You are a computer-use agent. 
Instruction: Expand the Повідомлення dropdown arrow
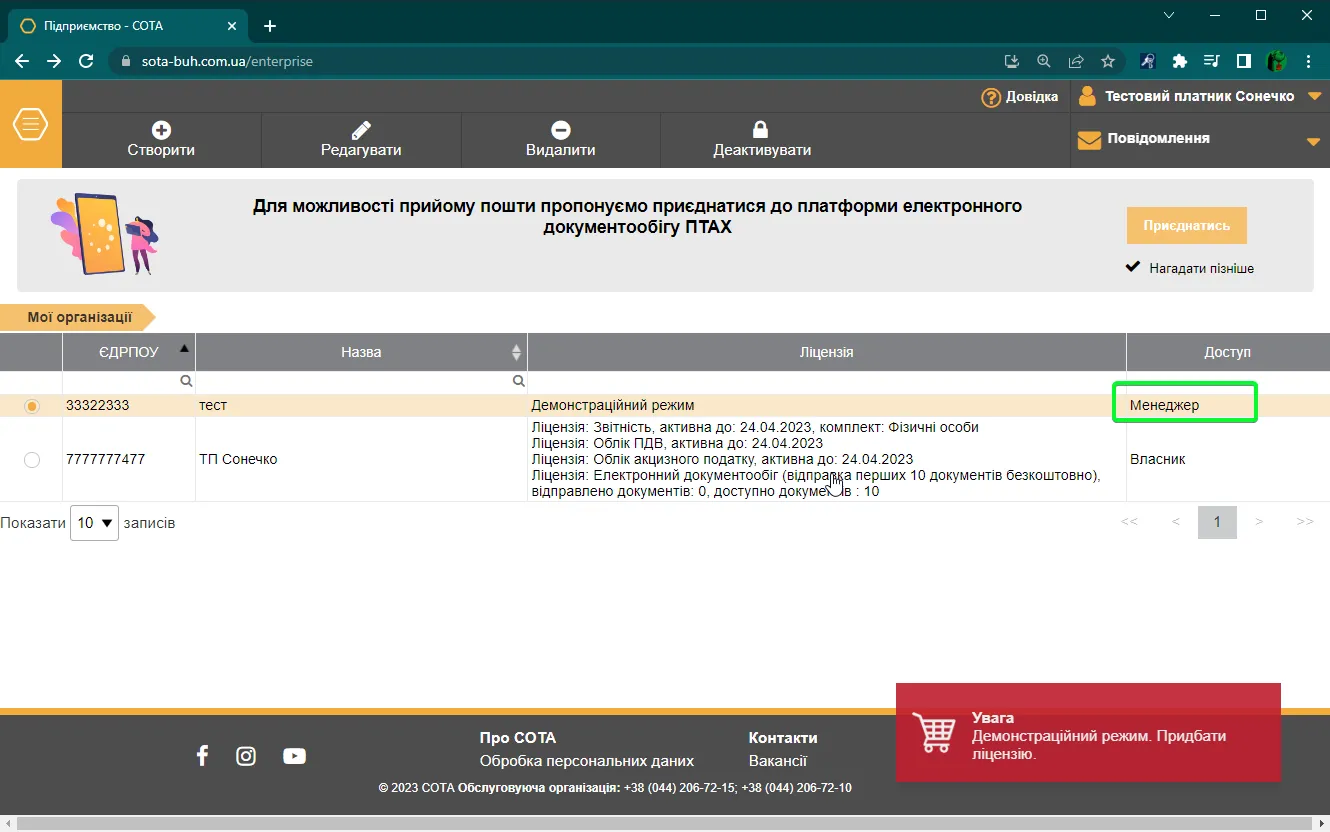click(1314, 142)
